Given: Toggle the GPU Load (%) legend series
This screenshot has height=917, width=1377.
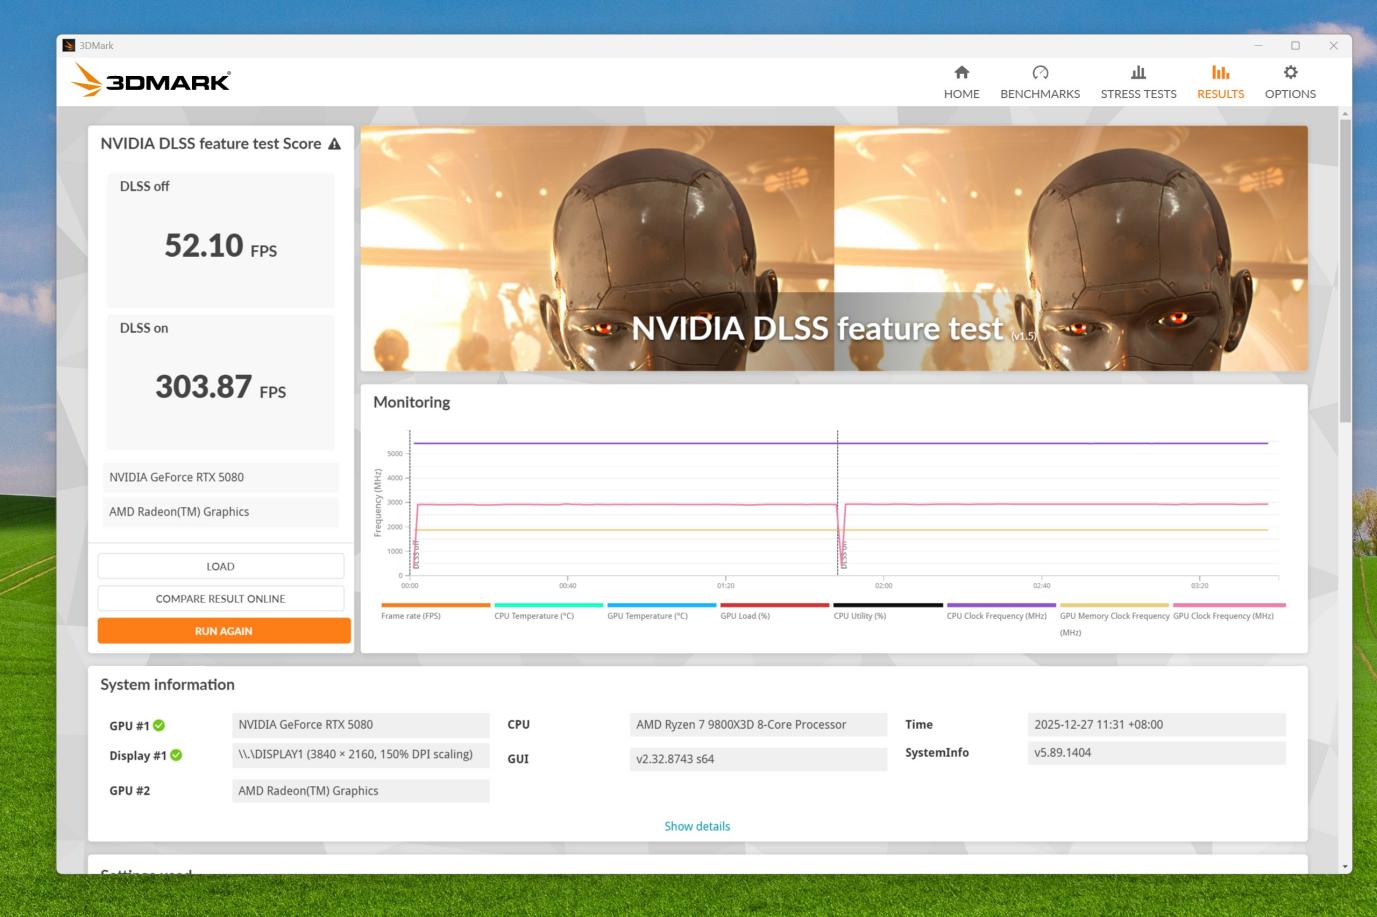Looking at the screenshot, I should tap(745, 616).
